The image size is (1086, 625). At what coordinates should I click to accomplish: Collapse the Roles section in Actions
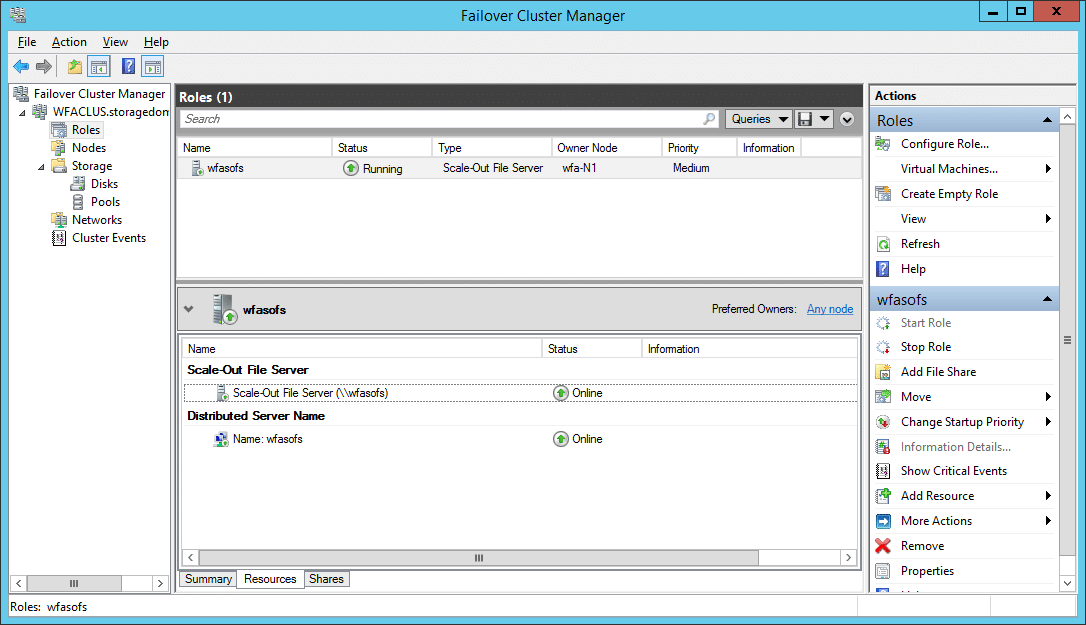tap(1047, 121)
